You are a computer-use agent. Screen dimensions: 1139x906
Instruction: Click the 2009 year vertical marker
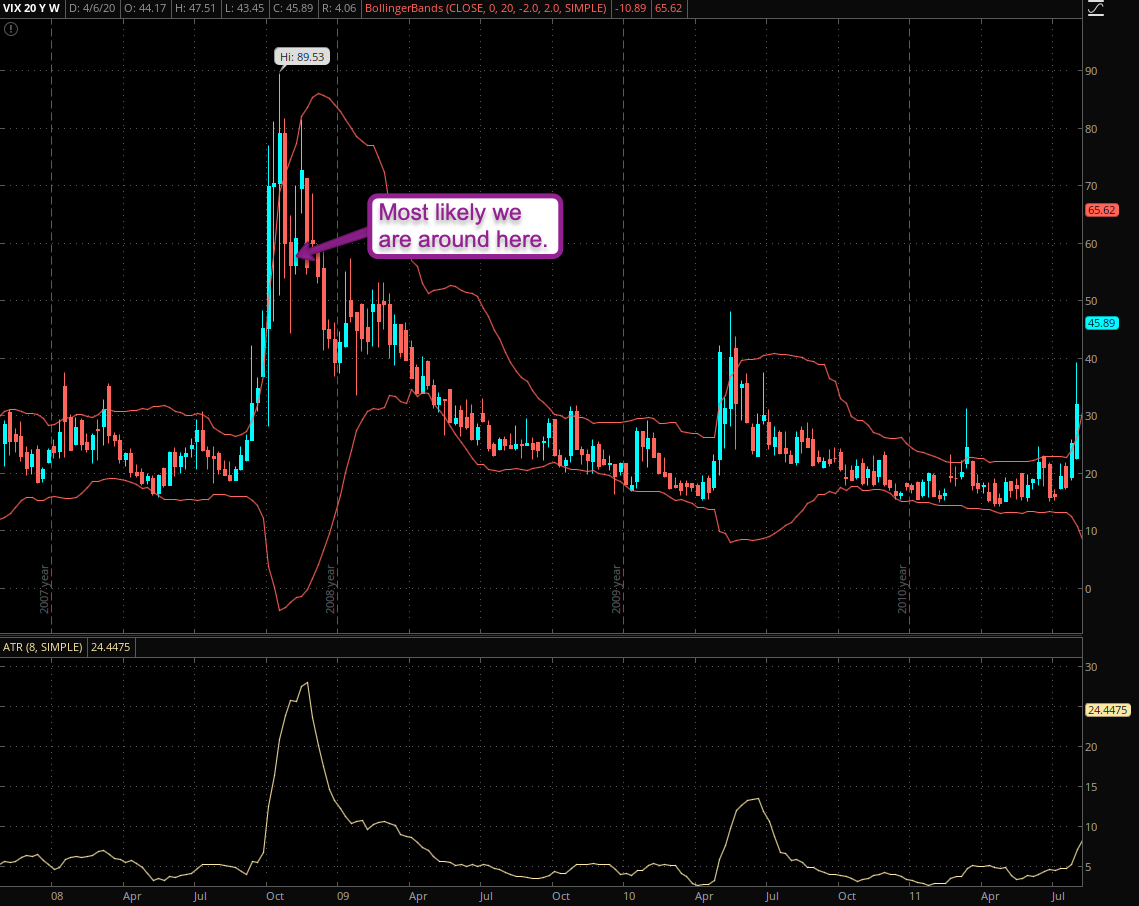coord(617,590)
